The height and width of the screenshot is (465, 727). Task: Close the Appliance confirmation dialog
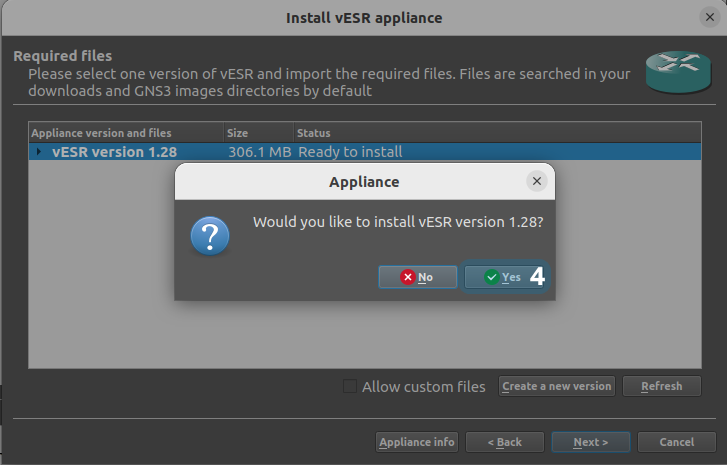coord(537,181)
